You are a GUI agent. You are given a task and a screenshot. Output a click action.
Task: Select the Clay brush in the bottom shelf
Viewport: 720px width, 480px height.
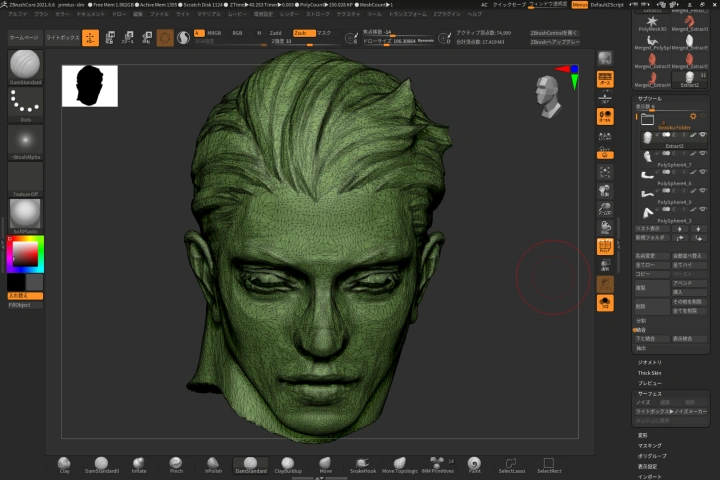[x=64, y=465]
